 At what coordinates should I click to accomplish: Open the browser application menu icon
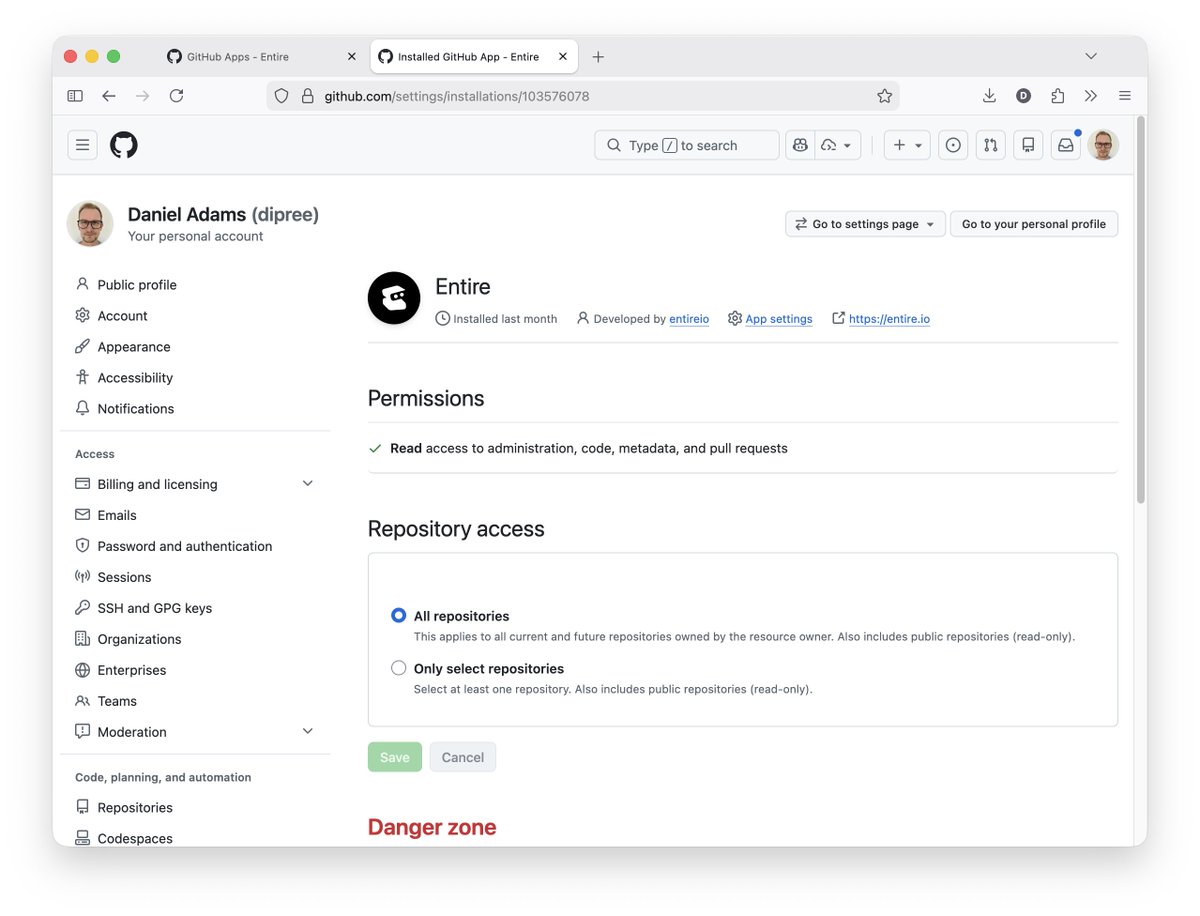1124,96
